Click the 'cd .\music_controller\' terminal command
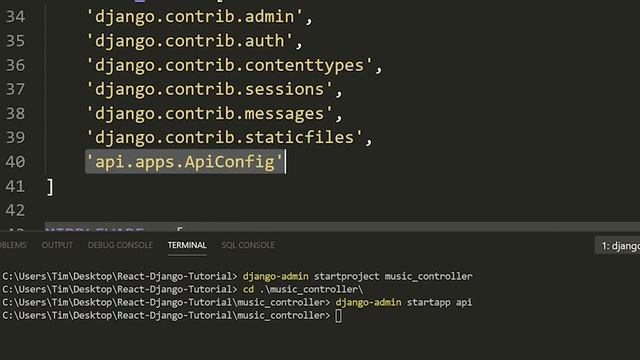Screen dimensions: 640x360 (x=303, y=289)
